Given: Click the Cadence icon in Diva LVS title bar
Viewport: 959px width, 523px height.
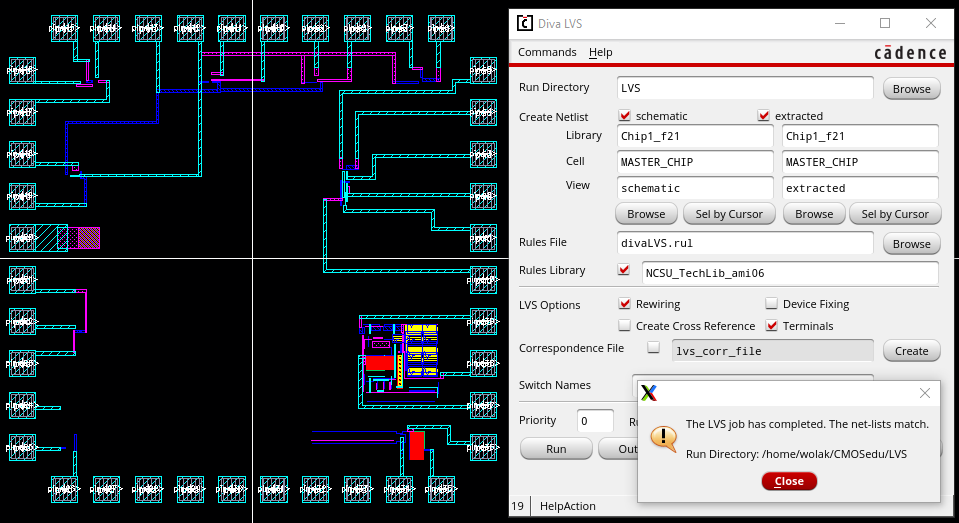Looking at the screenshot, I should (x=525, y=23).
